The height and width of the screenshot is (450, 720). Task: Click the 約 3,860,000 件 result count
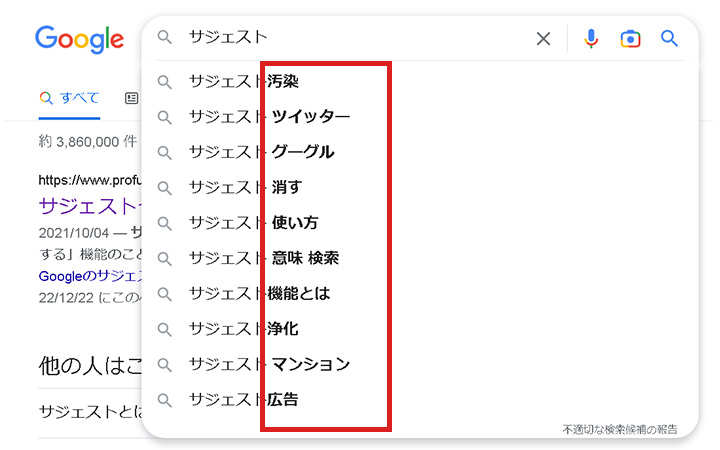click(88, 142)
